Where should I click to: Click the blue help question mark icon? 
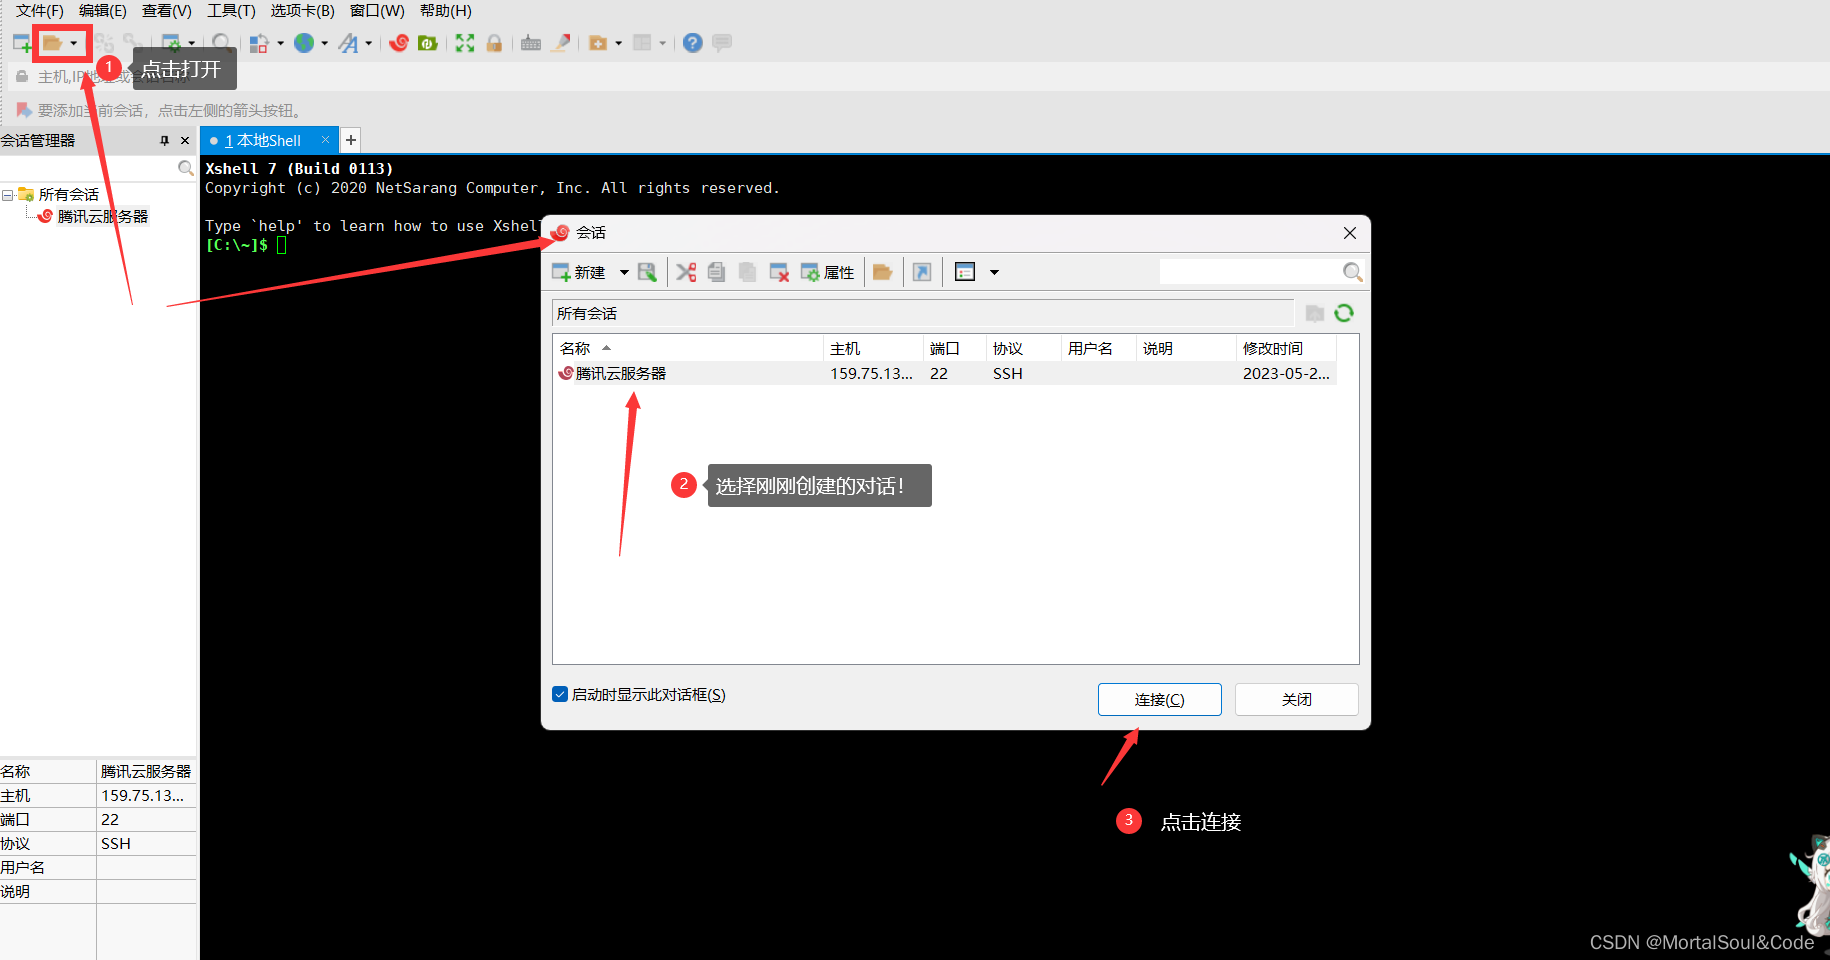[x=693, y=43]
